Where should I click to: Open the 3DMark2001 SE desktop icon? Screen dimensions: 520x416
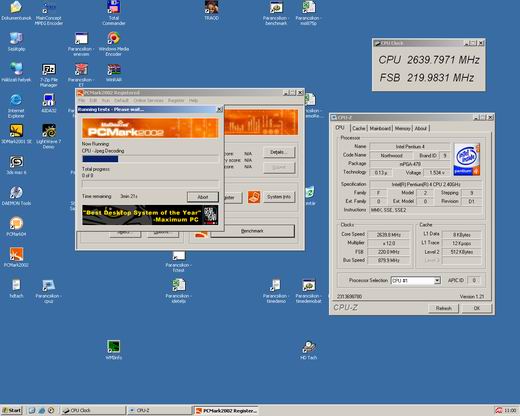(x=16, y=134)
